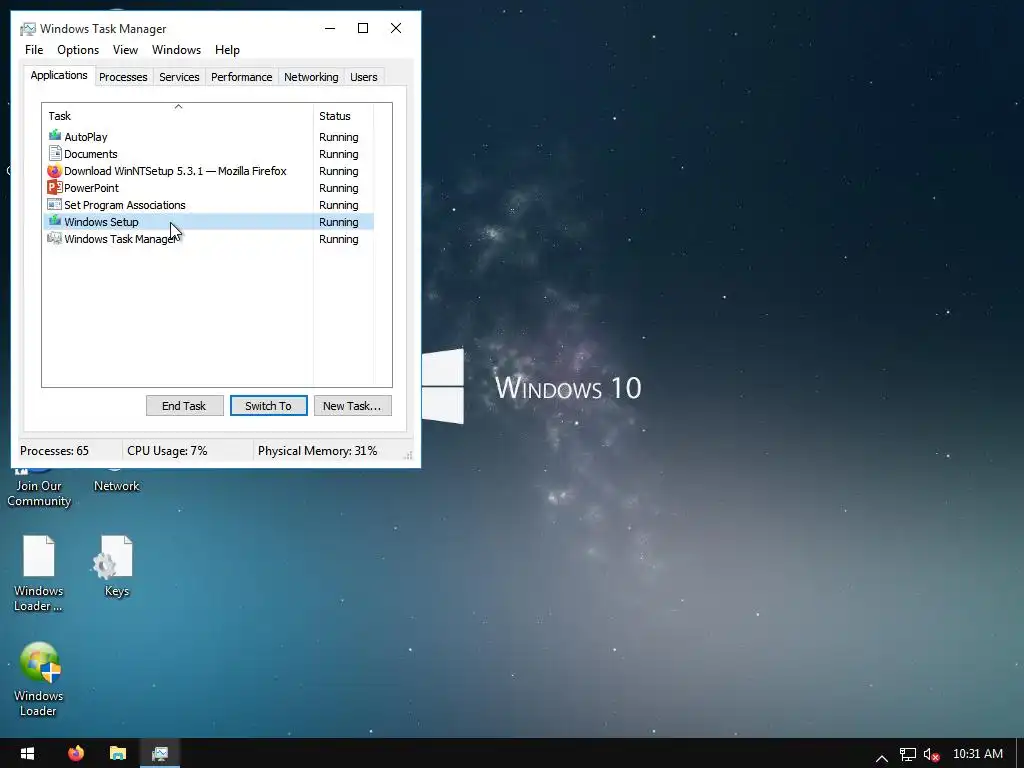Viewport: 1024px width, 768px height.
Task: Click Running status of PowerPoint
Action: (x=338, y=188)
